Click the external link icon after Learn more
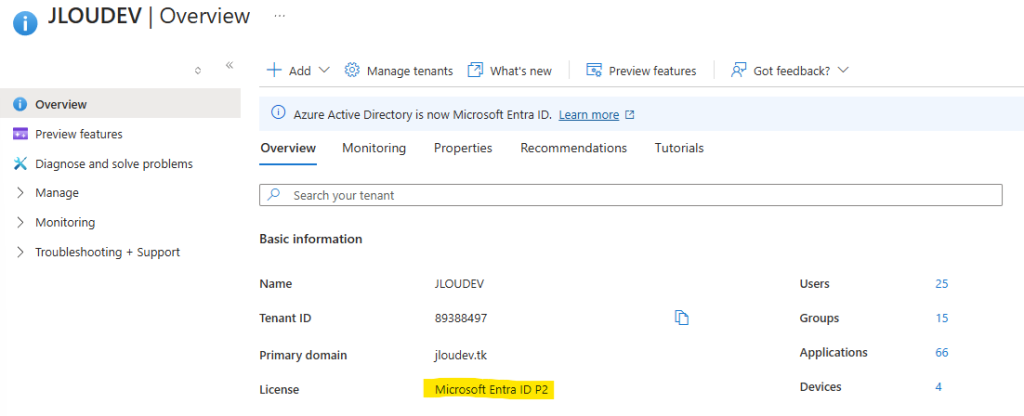The height and width of the screenshot is (416, 1024). 630,115
